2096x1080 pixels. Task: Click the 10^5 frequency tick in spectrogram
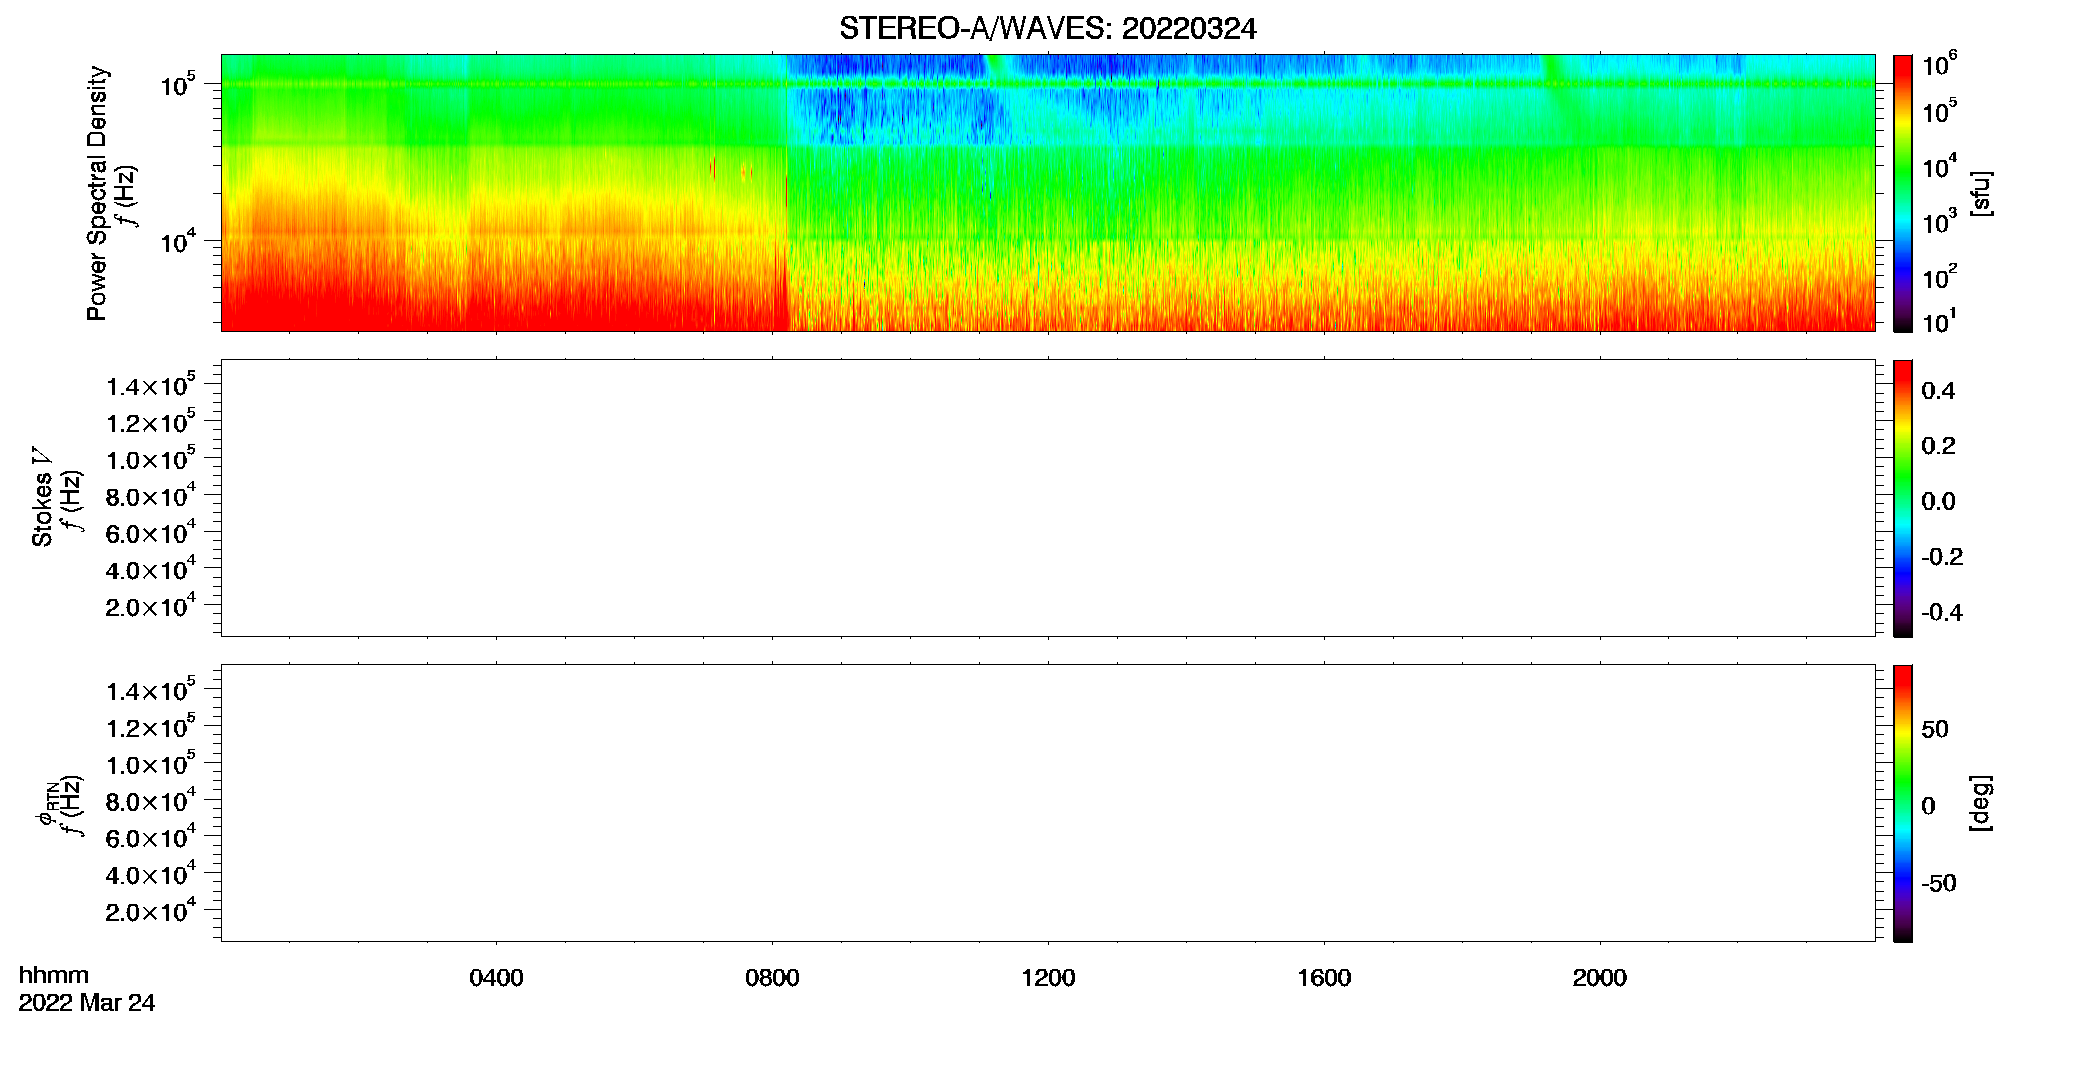coord(178,84)
